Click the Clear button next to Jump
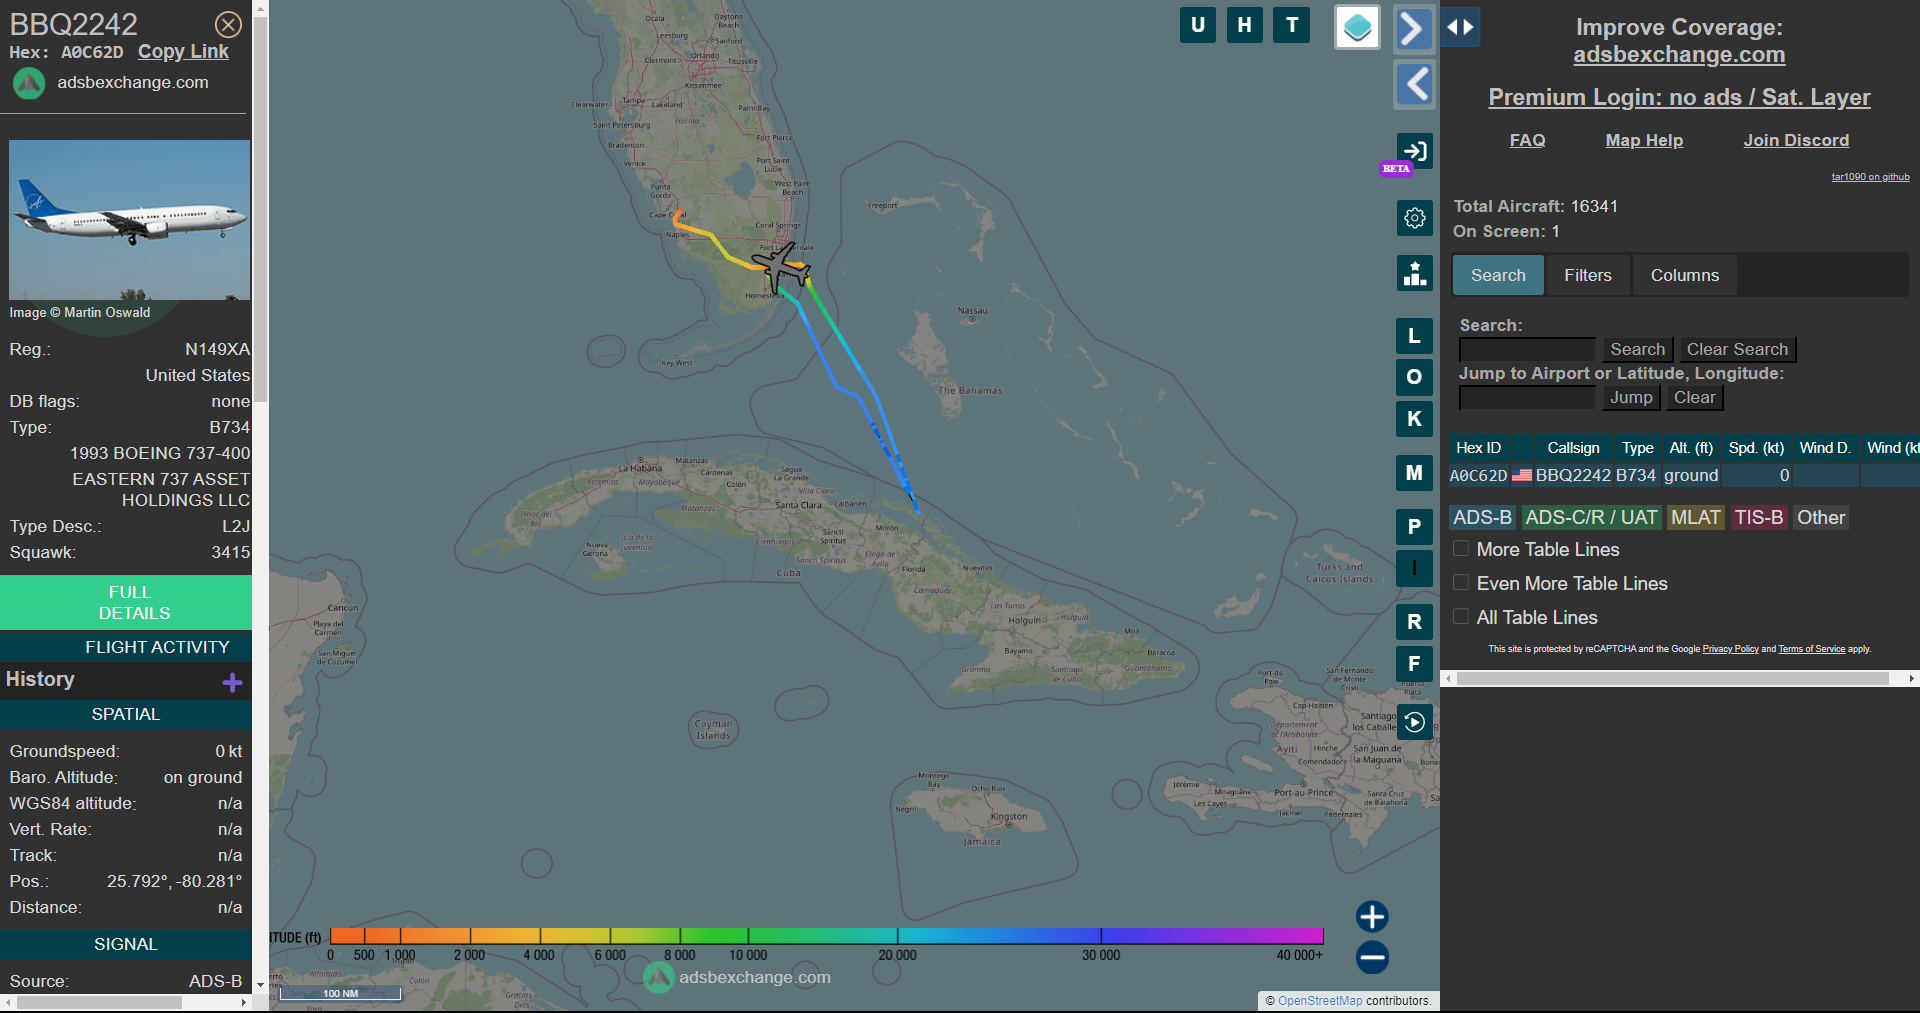This screenshot has height=1013, width=1920. click(1695, 397)
